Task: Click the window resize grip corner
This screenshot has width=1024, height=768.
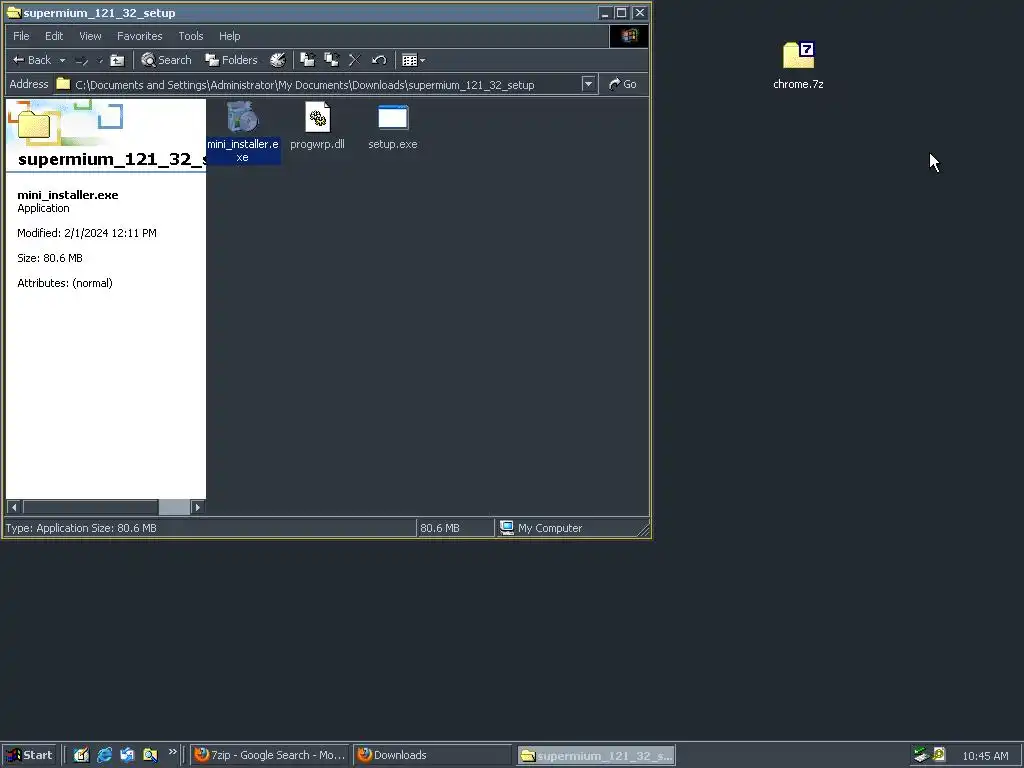Action: (643, 530)
